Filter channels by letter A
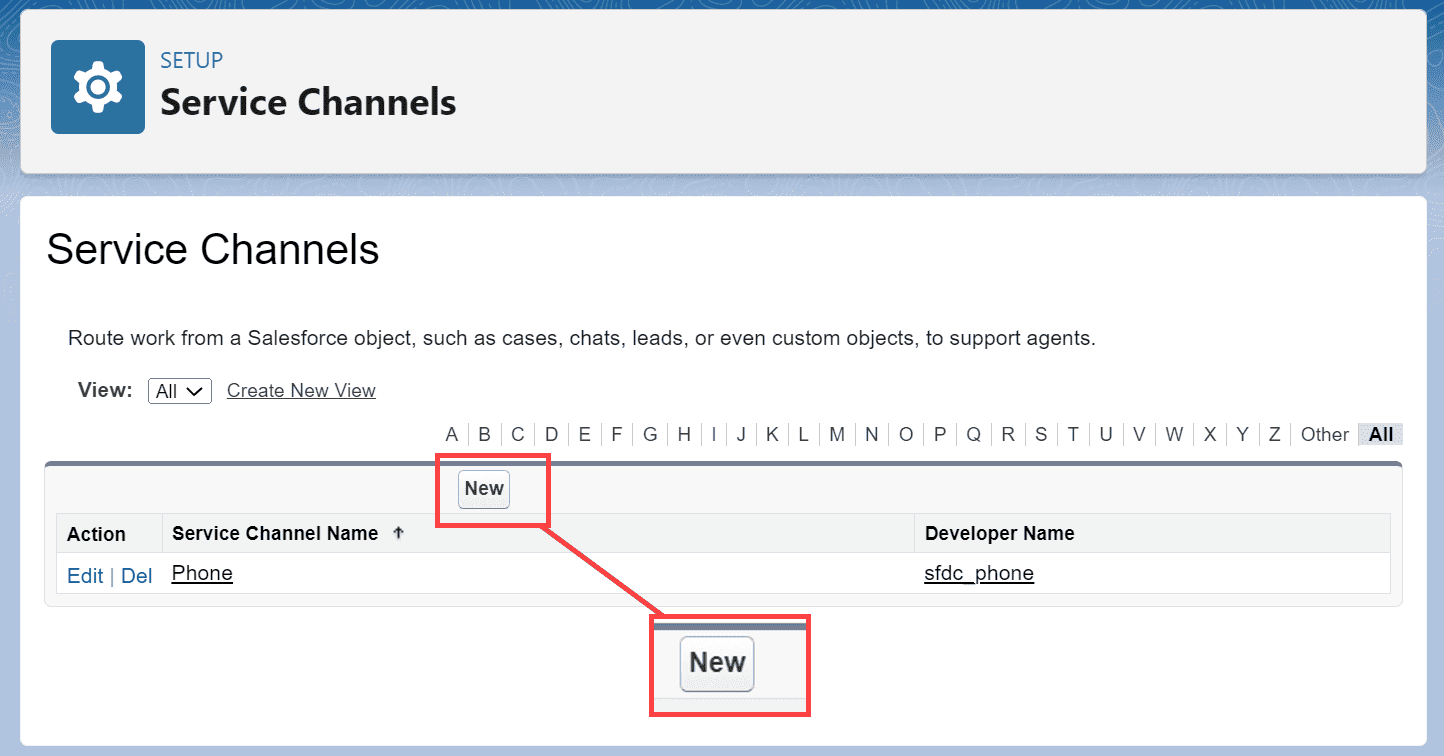Viewport: 1444px width, 756px height. point(451,434)
